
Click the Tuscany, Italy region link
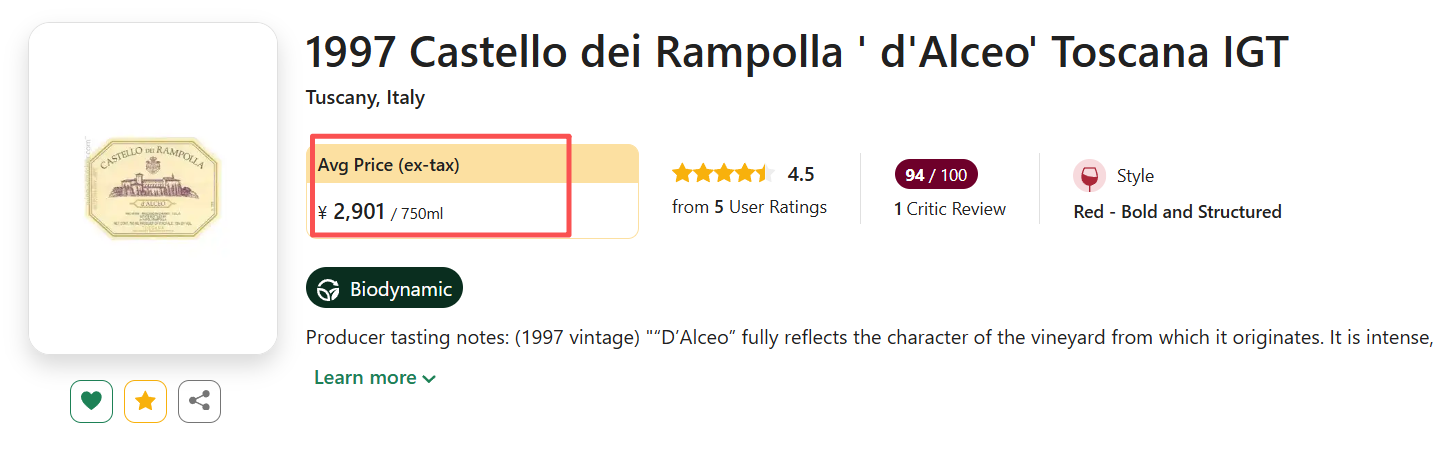point(365,98)
